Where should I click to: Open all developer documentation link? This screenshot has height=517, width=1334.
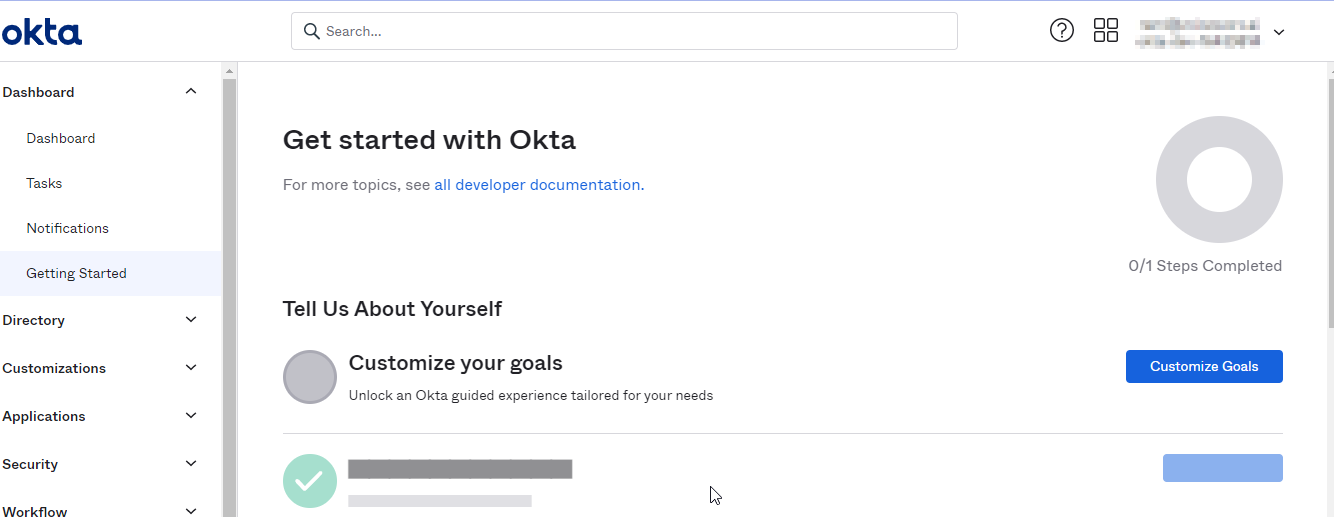(x=537, y=185)
